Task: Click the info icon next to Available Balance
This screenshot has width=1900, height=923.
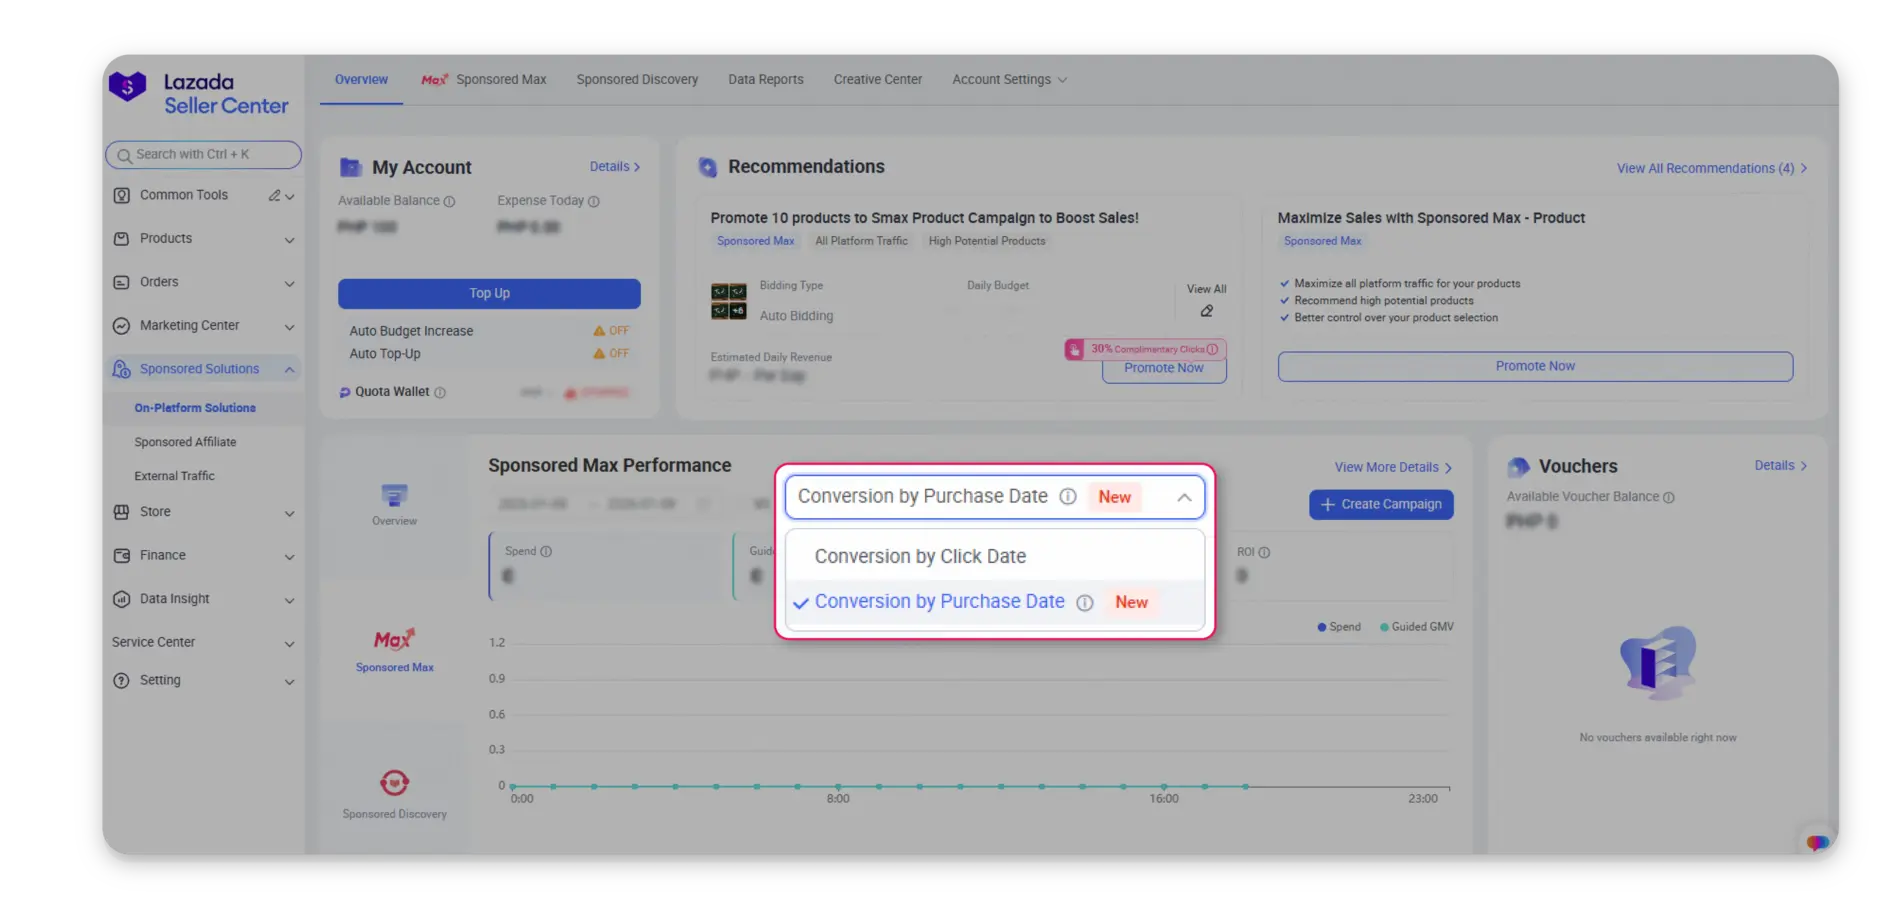Action: [449, 202]
